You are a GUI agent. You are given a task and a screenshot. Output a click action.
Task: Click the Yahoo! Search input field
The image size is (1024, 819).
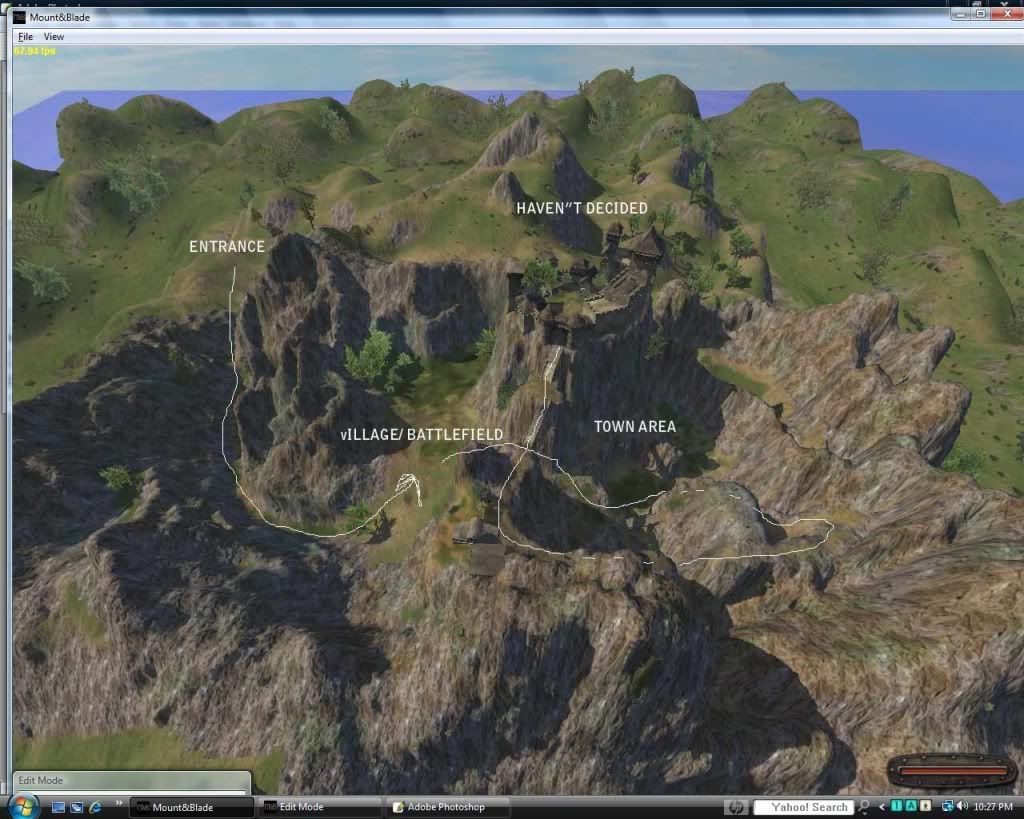point(802,807)
